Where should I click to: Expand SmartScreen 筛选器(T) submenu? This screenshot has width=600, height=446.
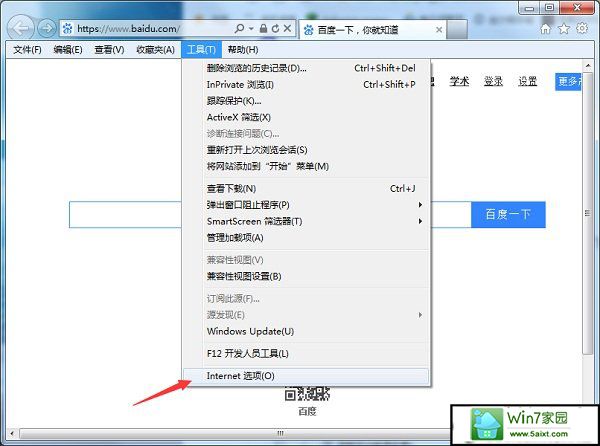pos(306,221)
